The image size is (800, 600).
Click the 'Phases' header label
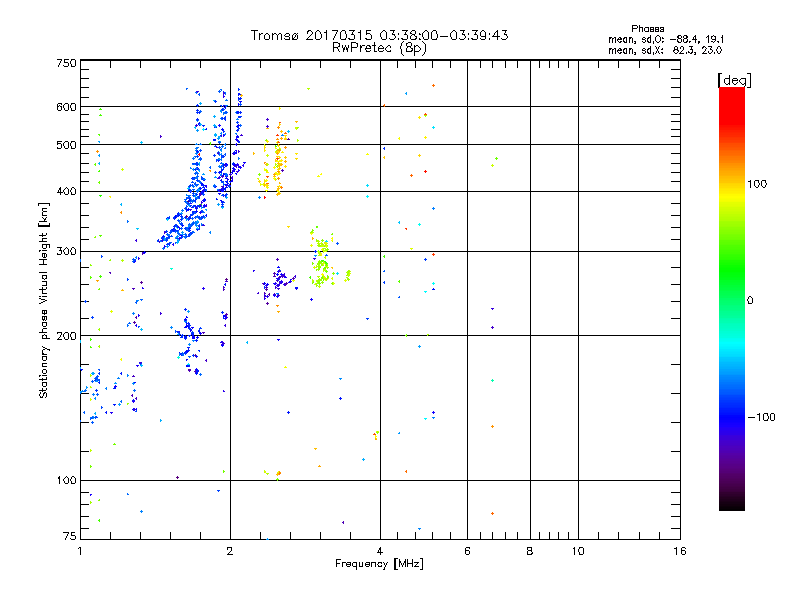[x=647, y=29]
